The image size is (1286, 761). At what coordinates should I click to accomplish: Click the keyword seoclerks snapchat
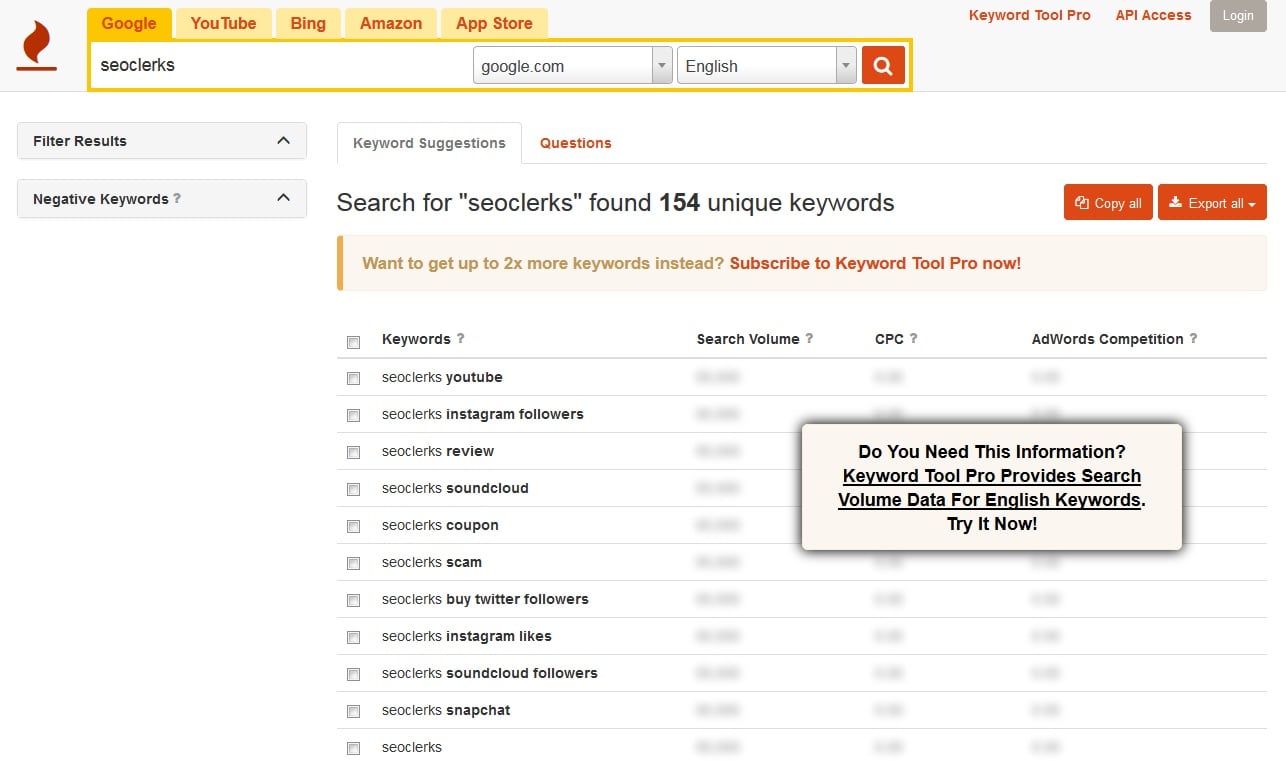(446, 710)
